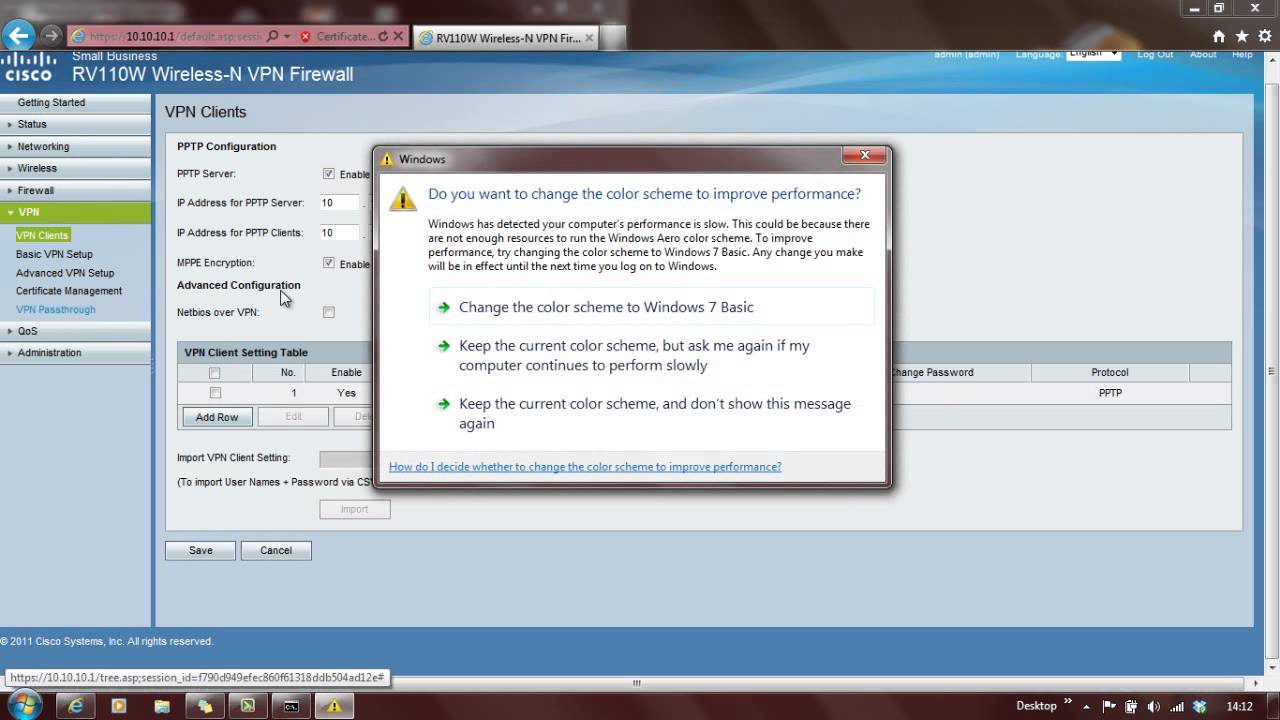The image size is (1280, 720).
Task: Open Advanced VPN Setup page
Action: (x=65, y=273)
